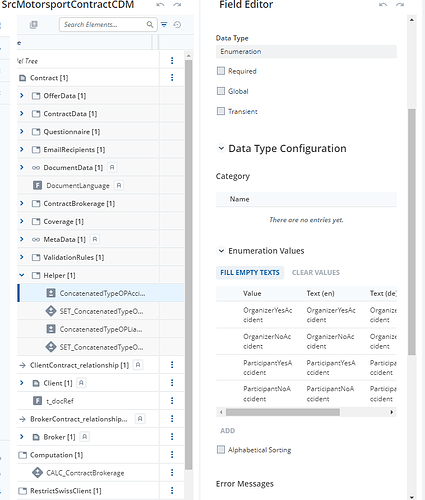Click the CLEAR VALUES button
The height and width of the screenshot is (500, 425).
[x=316, y=273]
